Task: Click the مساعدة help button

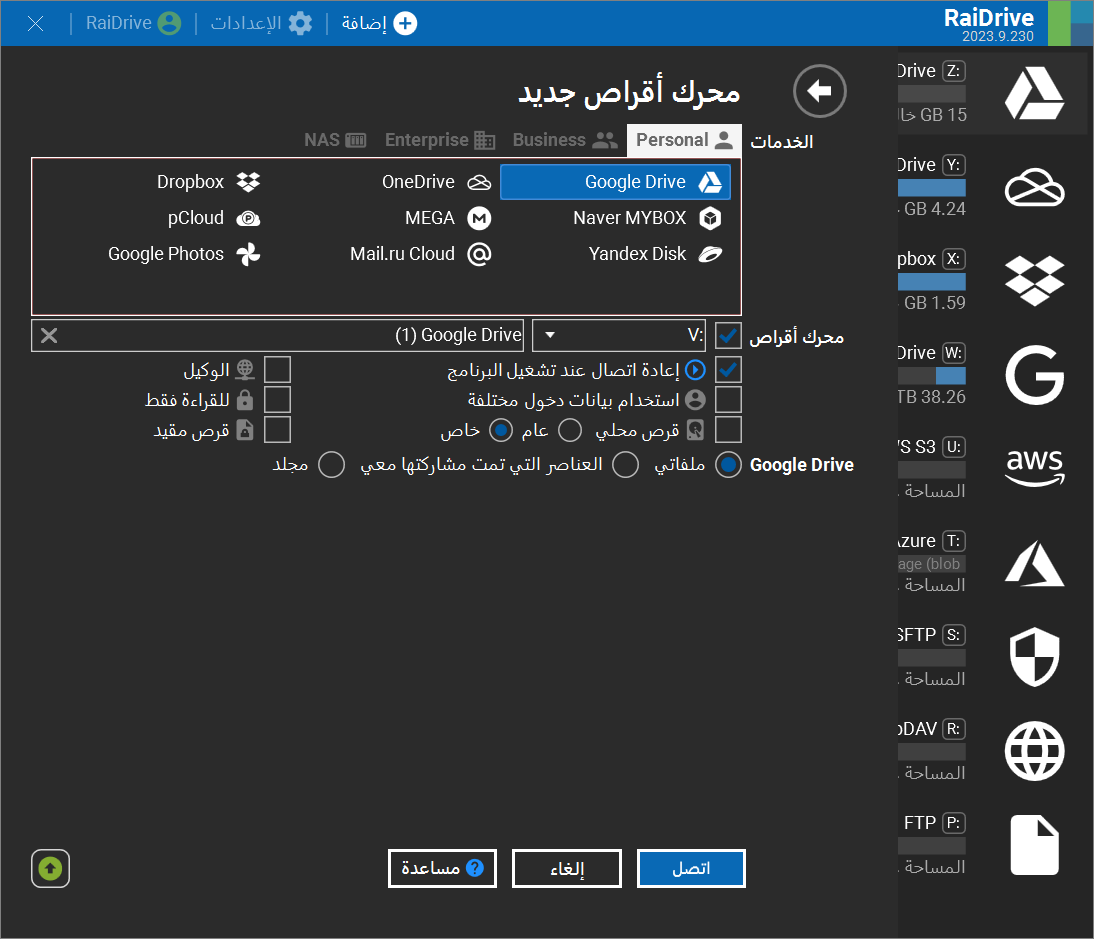Action: click(x=442, y=869)
